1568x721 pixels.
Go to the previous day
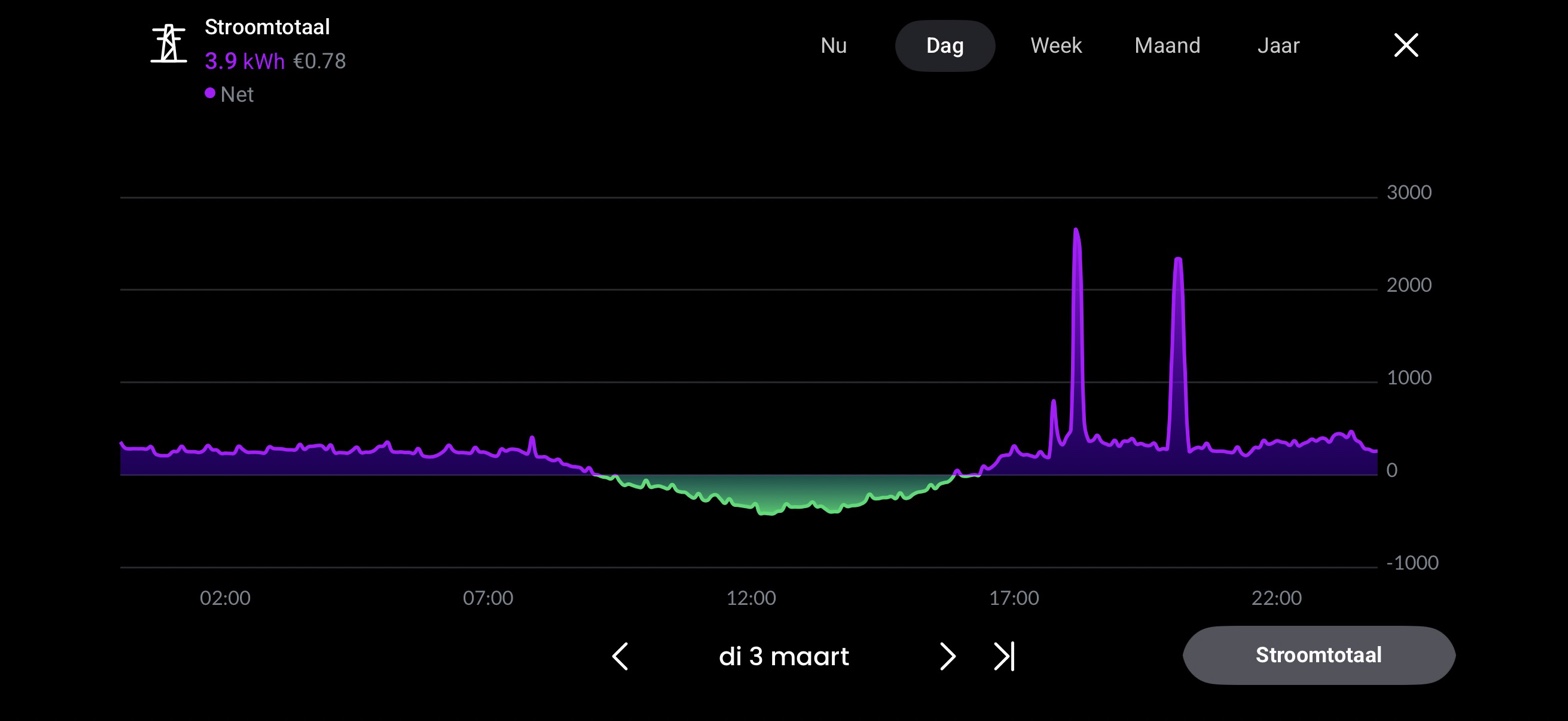[620, 657]
